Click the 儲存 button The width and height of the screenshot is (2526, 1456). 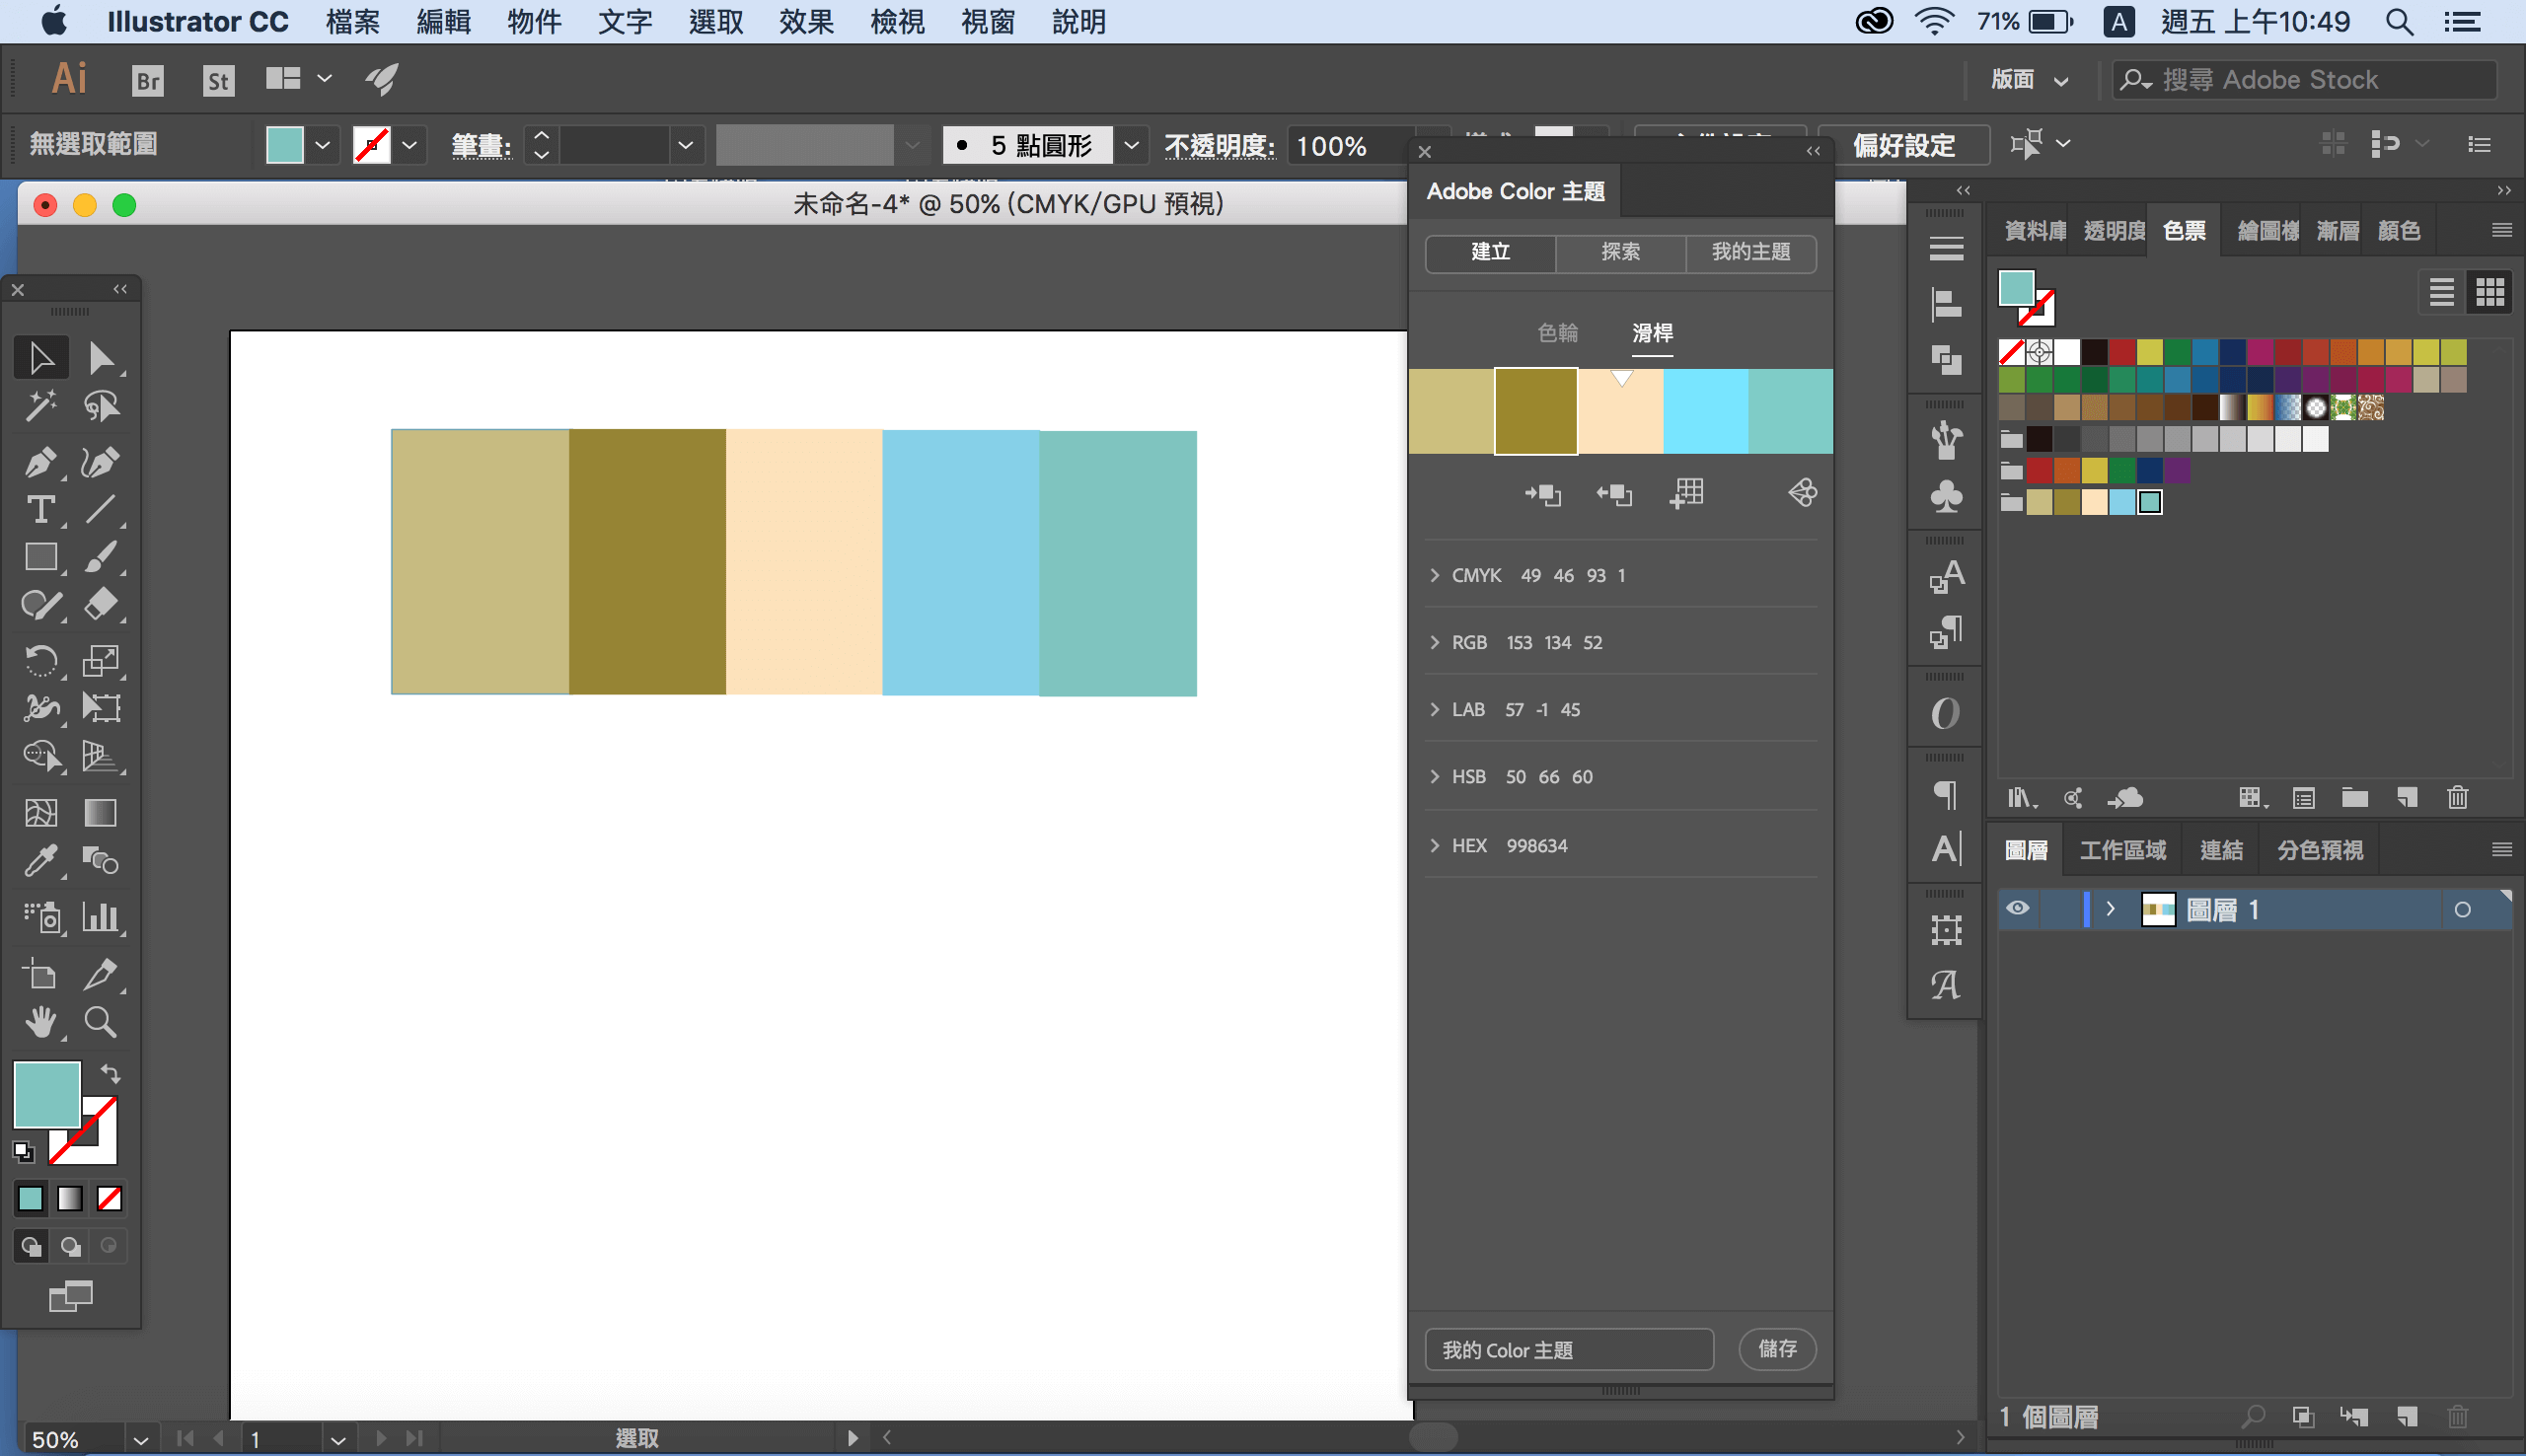point(1777,1349)
